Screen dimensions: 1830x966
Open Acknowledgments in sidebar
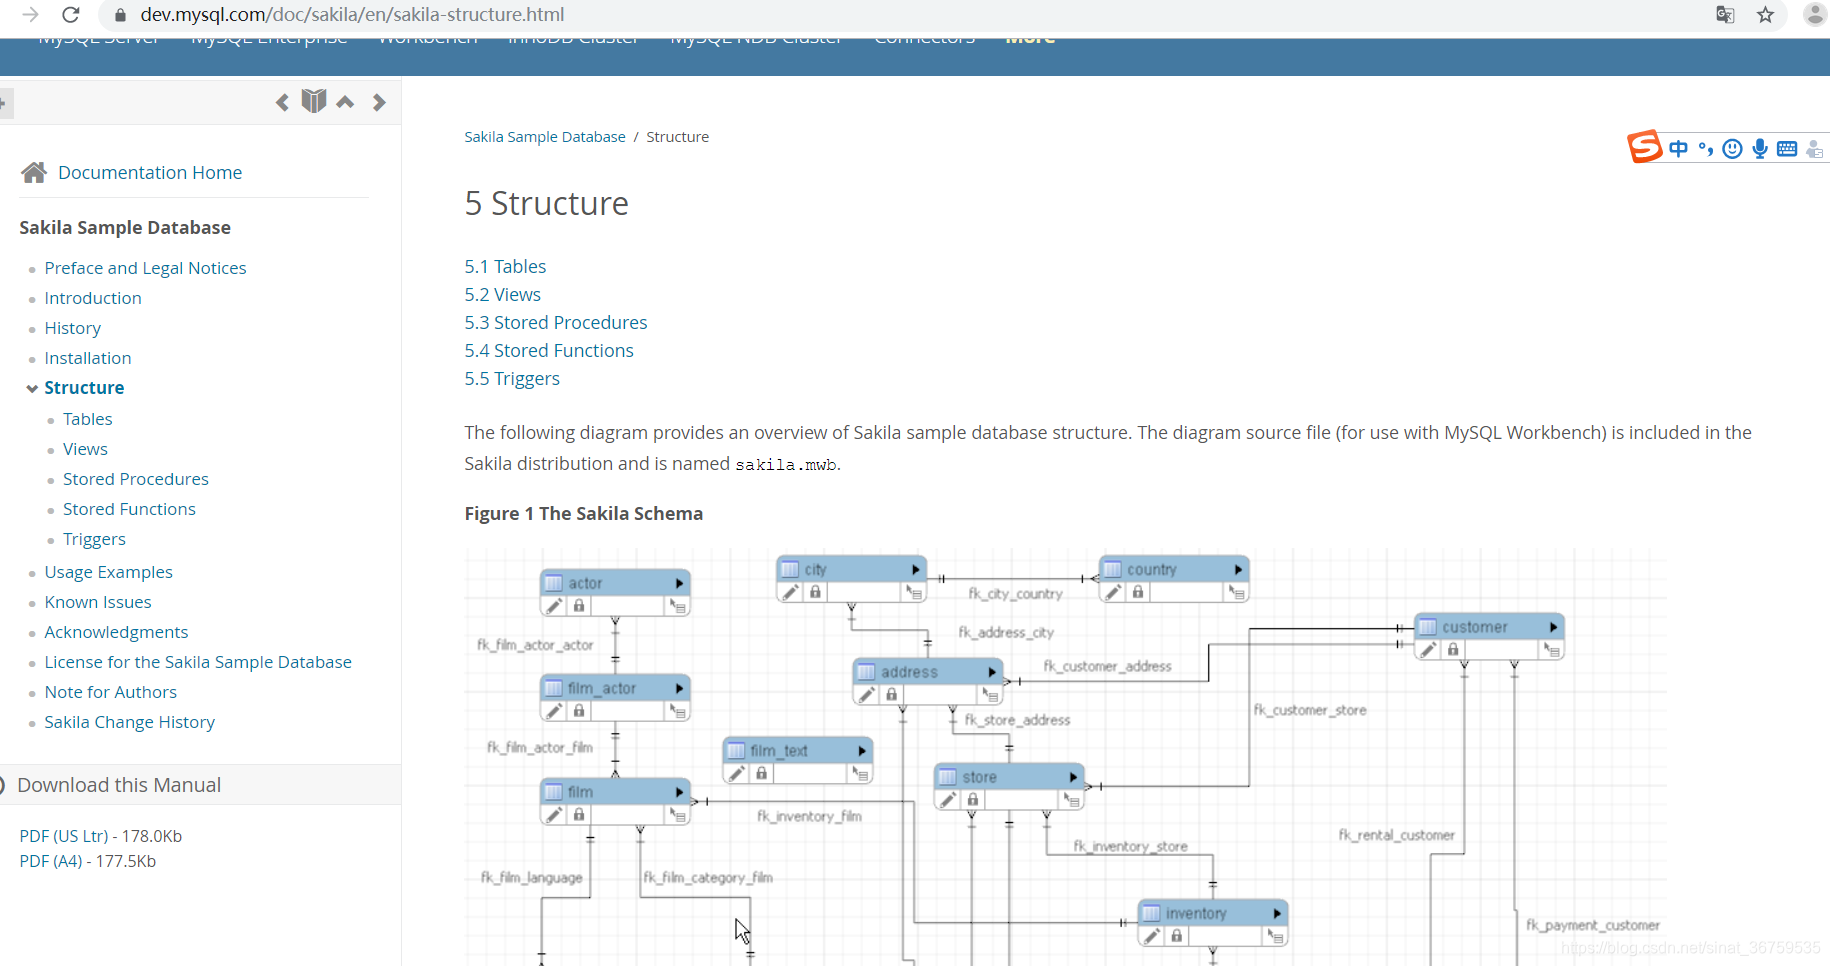(x=116, y=632)
